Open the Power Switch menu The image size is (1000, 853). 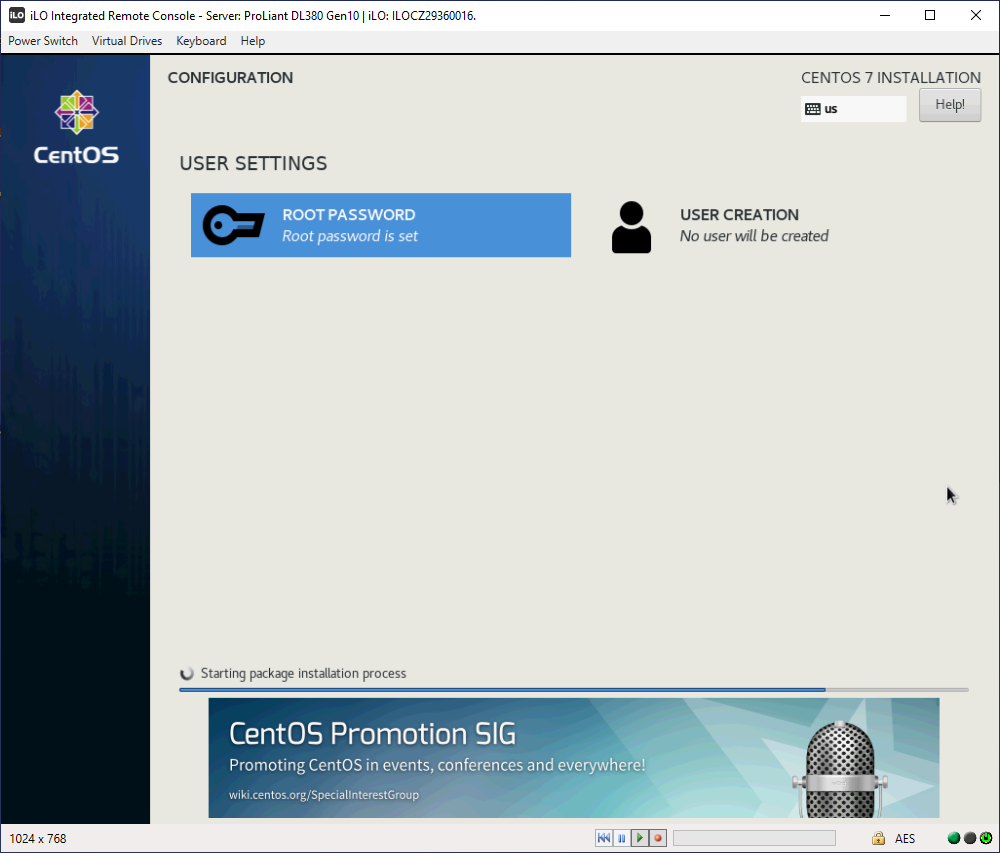[43, 41]
